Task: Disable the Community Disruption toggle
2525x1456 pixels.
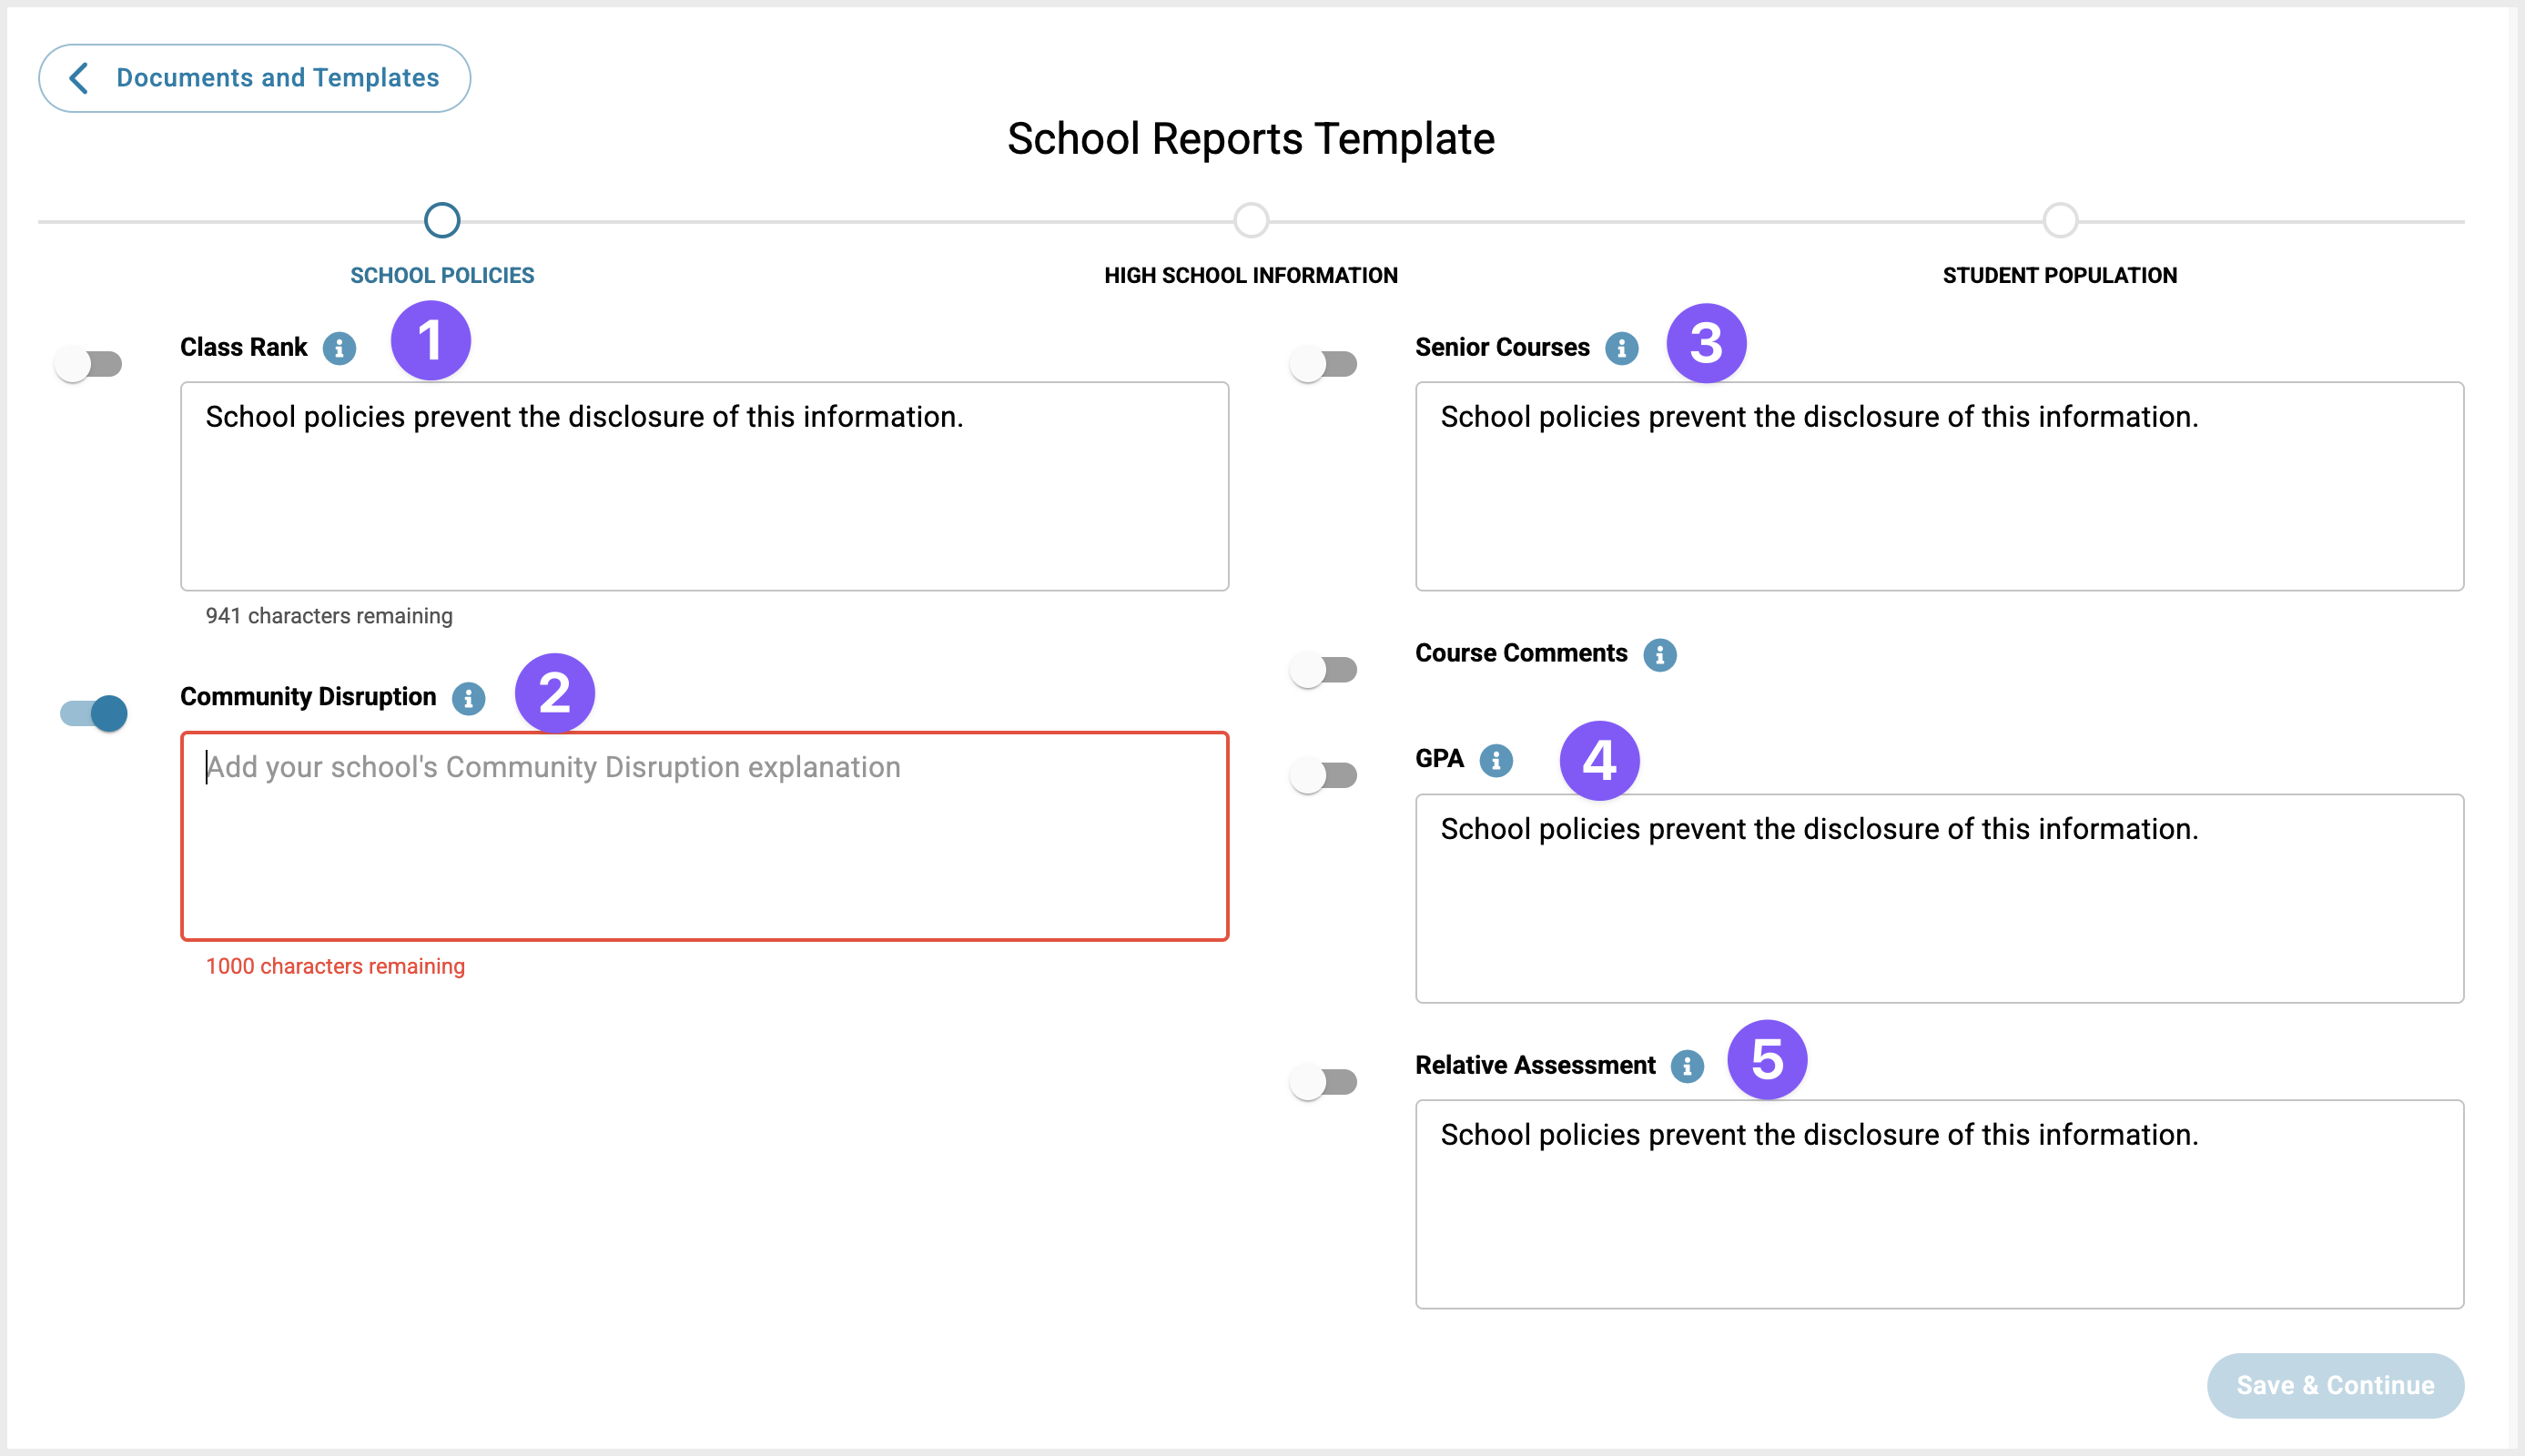Action: point(94,713)
